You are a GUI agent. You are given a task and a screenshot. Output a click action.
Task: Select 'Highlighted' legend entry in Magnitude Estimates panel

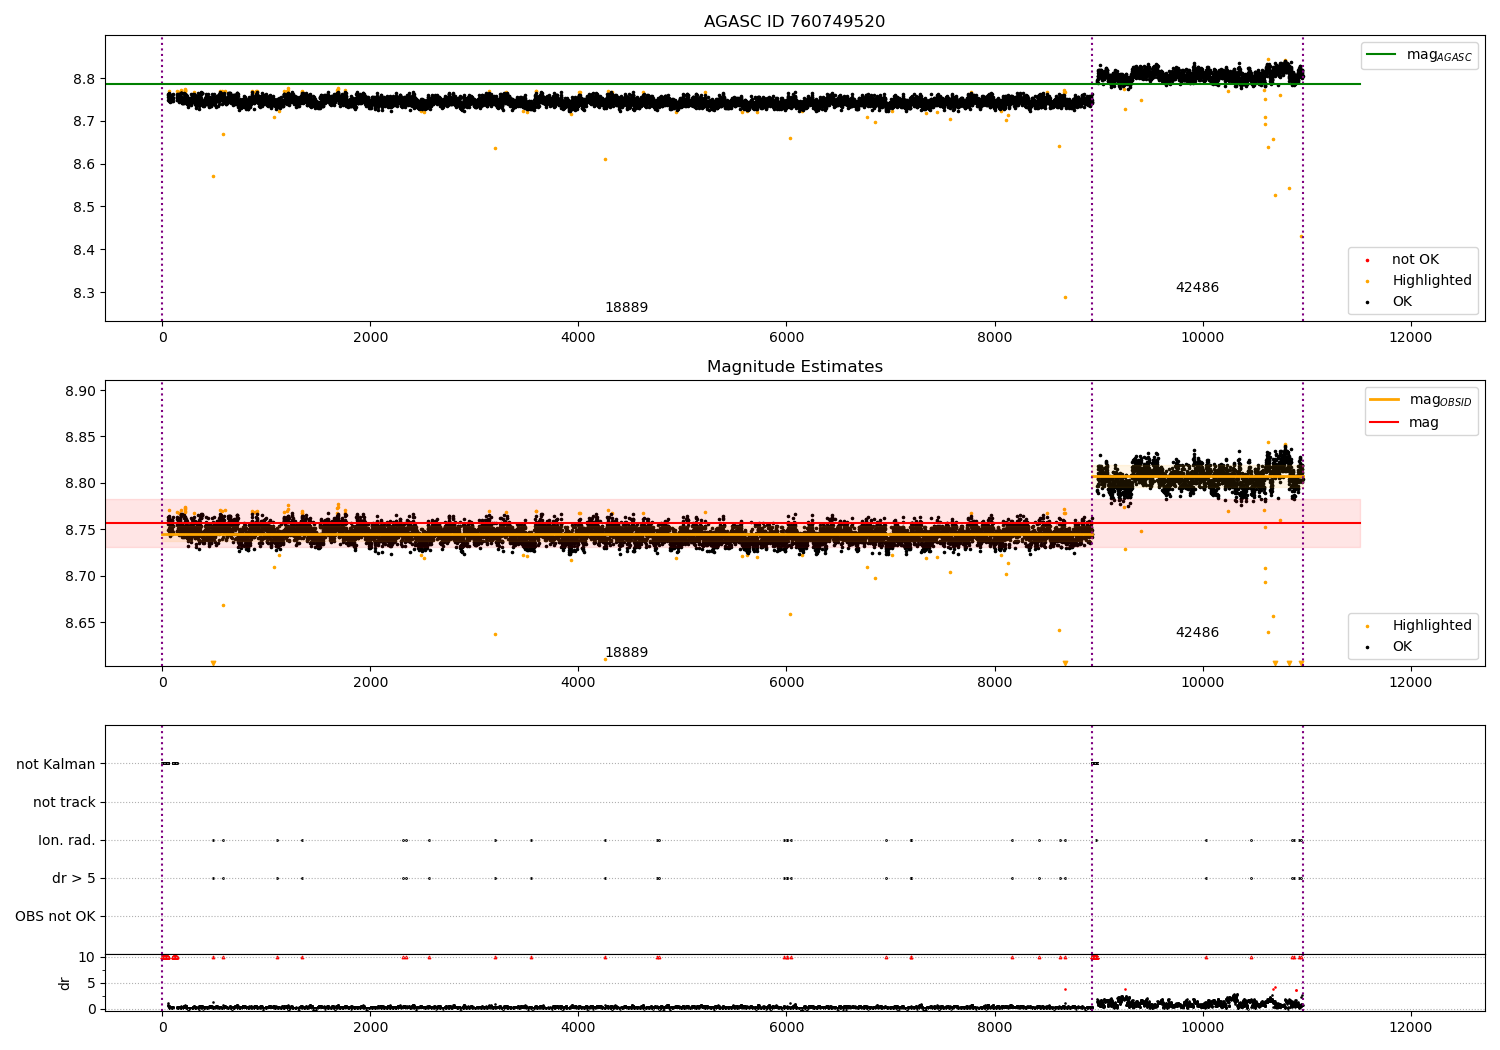click(1431, 626)
